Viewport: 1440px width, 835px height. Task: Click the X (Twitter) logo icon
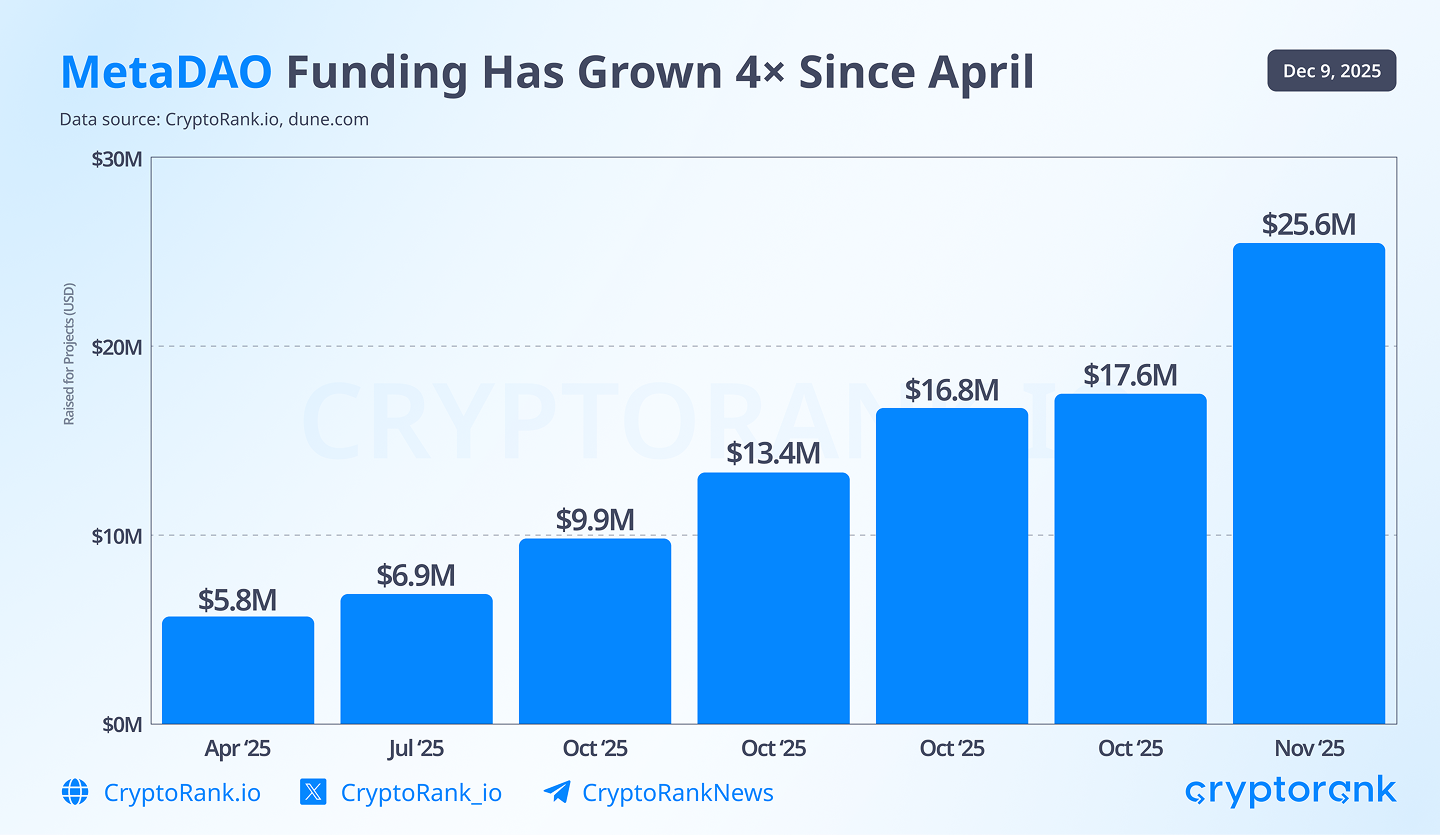[313, 793]
